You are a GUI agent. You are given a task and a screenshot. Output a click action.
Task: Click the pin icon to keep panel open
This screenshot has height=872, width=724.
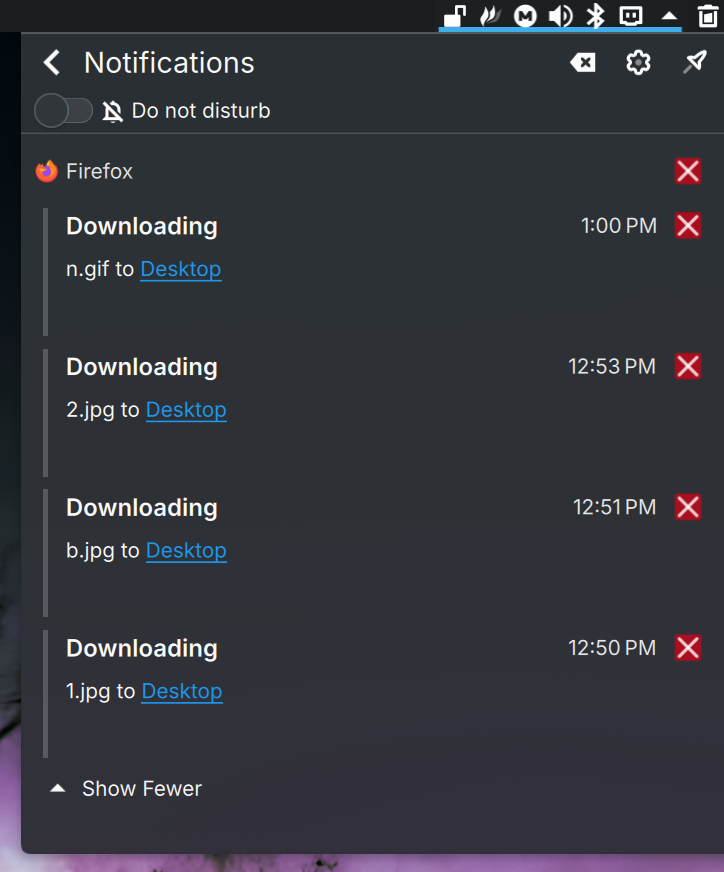click(695, 62)
